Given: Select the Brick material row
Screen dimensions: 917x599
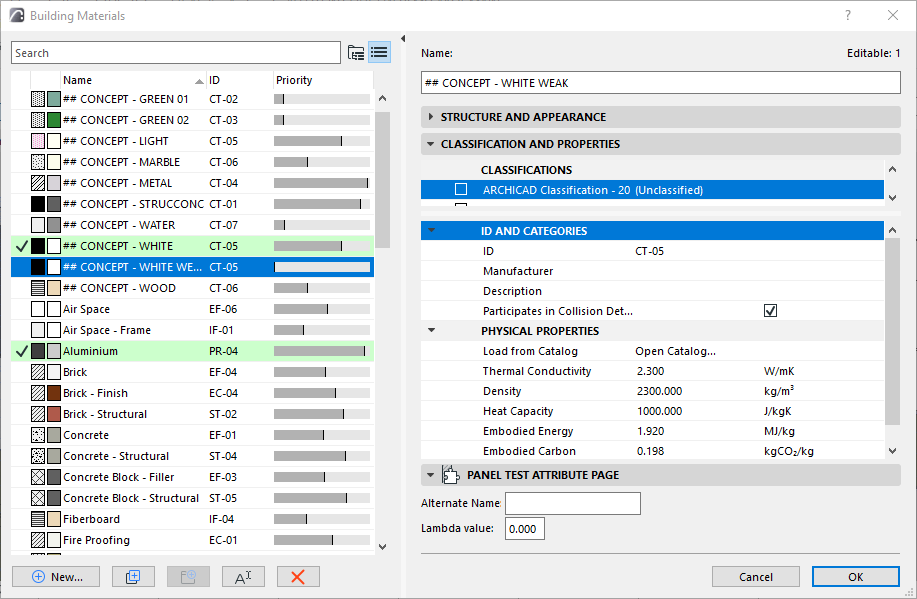Looking at the screenshot, I should click(x=192, y=372).
